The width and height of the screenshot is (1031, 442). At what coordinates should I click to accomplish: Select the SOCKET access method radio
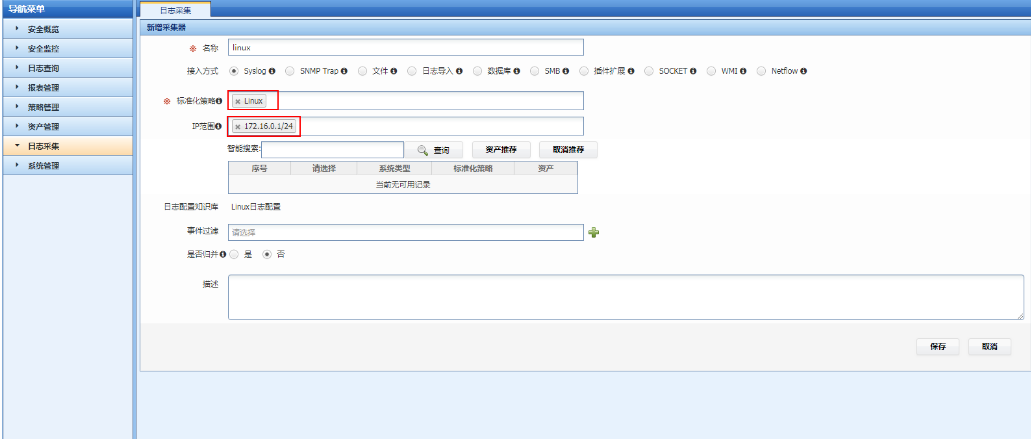[x=649, y=71]
